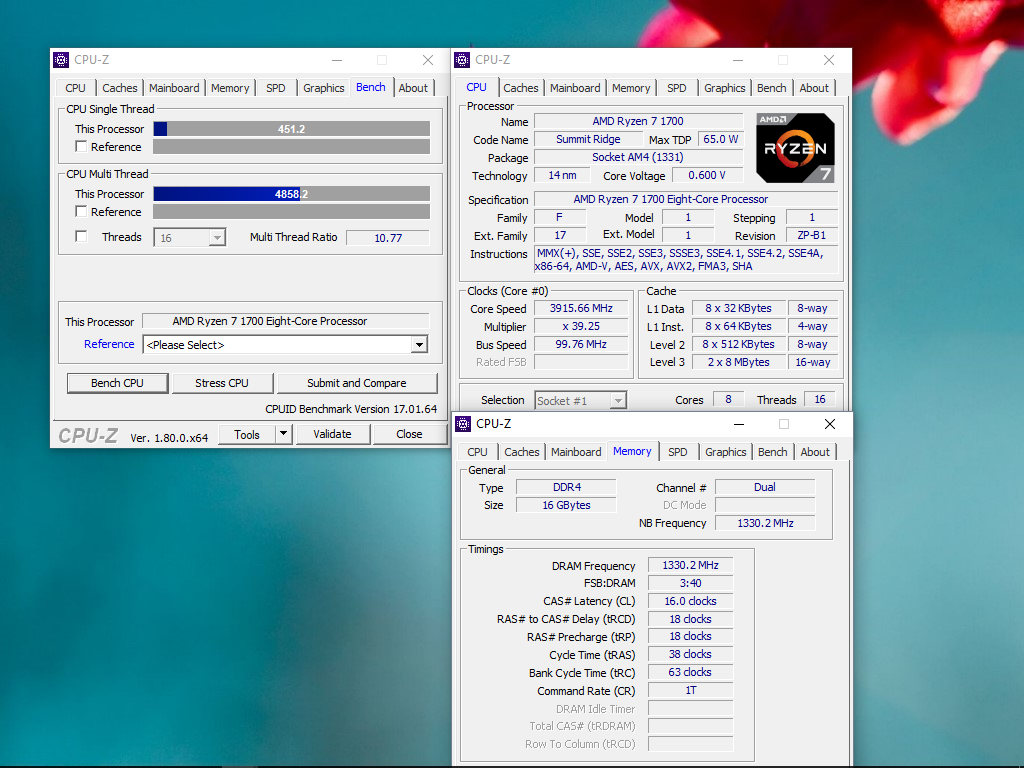The width and height of the screenshot is (1024, 768).
Task: Open Graphics tab in the Memory window
Action: pyautogui.click(x=726, y=452)
